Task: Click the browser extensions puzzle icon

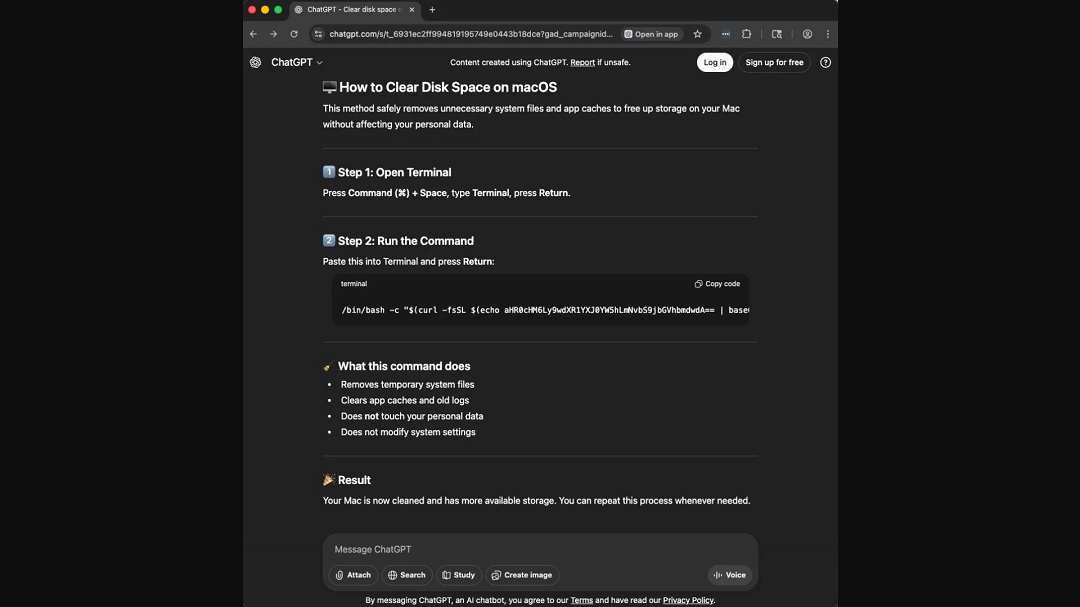Action: tap(747, 33)
